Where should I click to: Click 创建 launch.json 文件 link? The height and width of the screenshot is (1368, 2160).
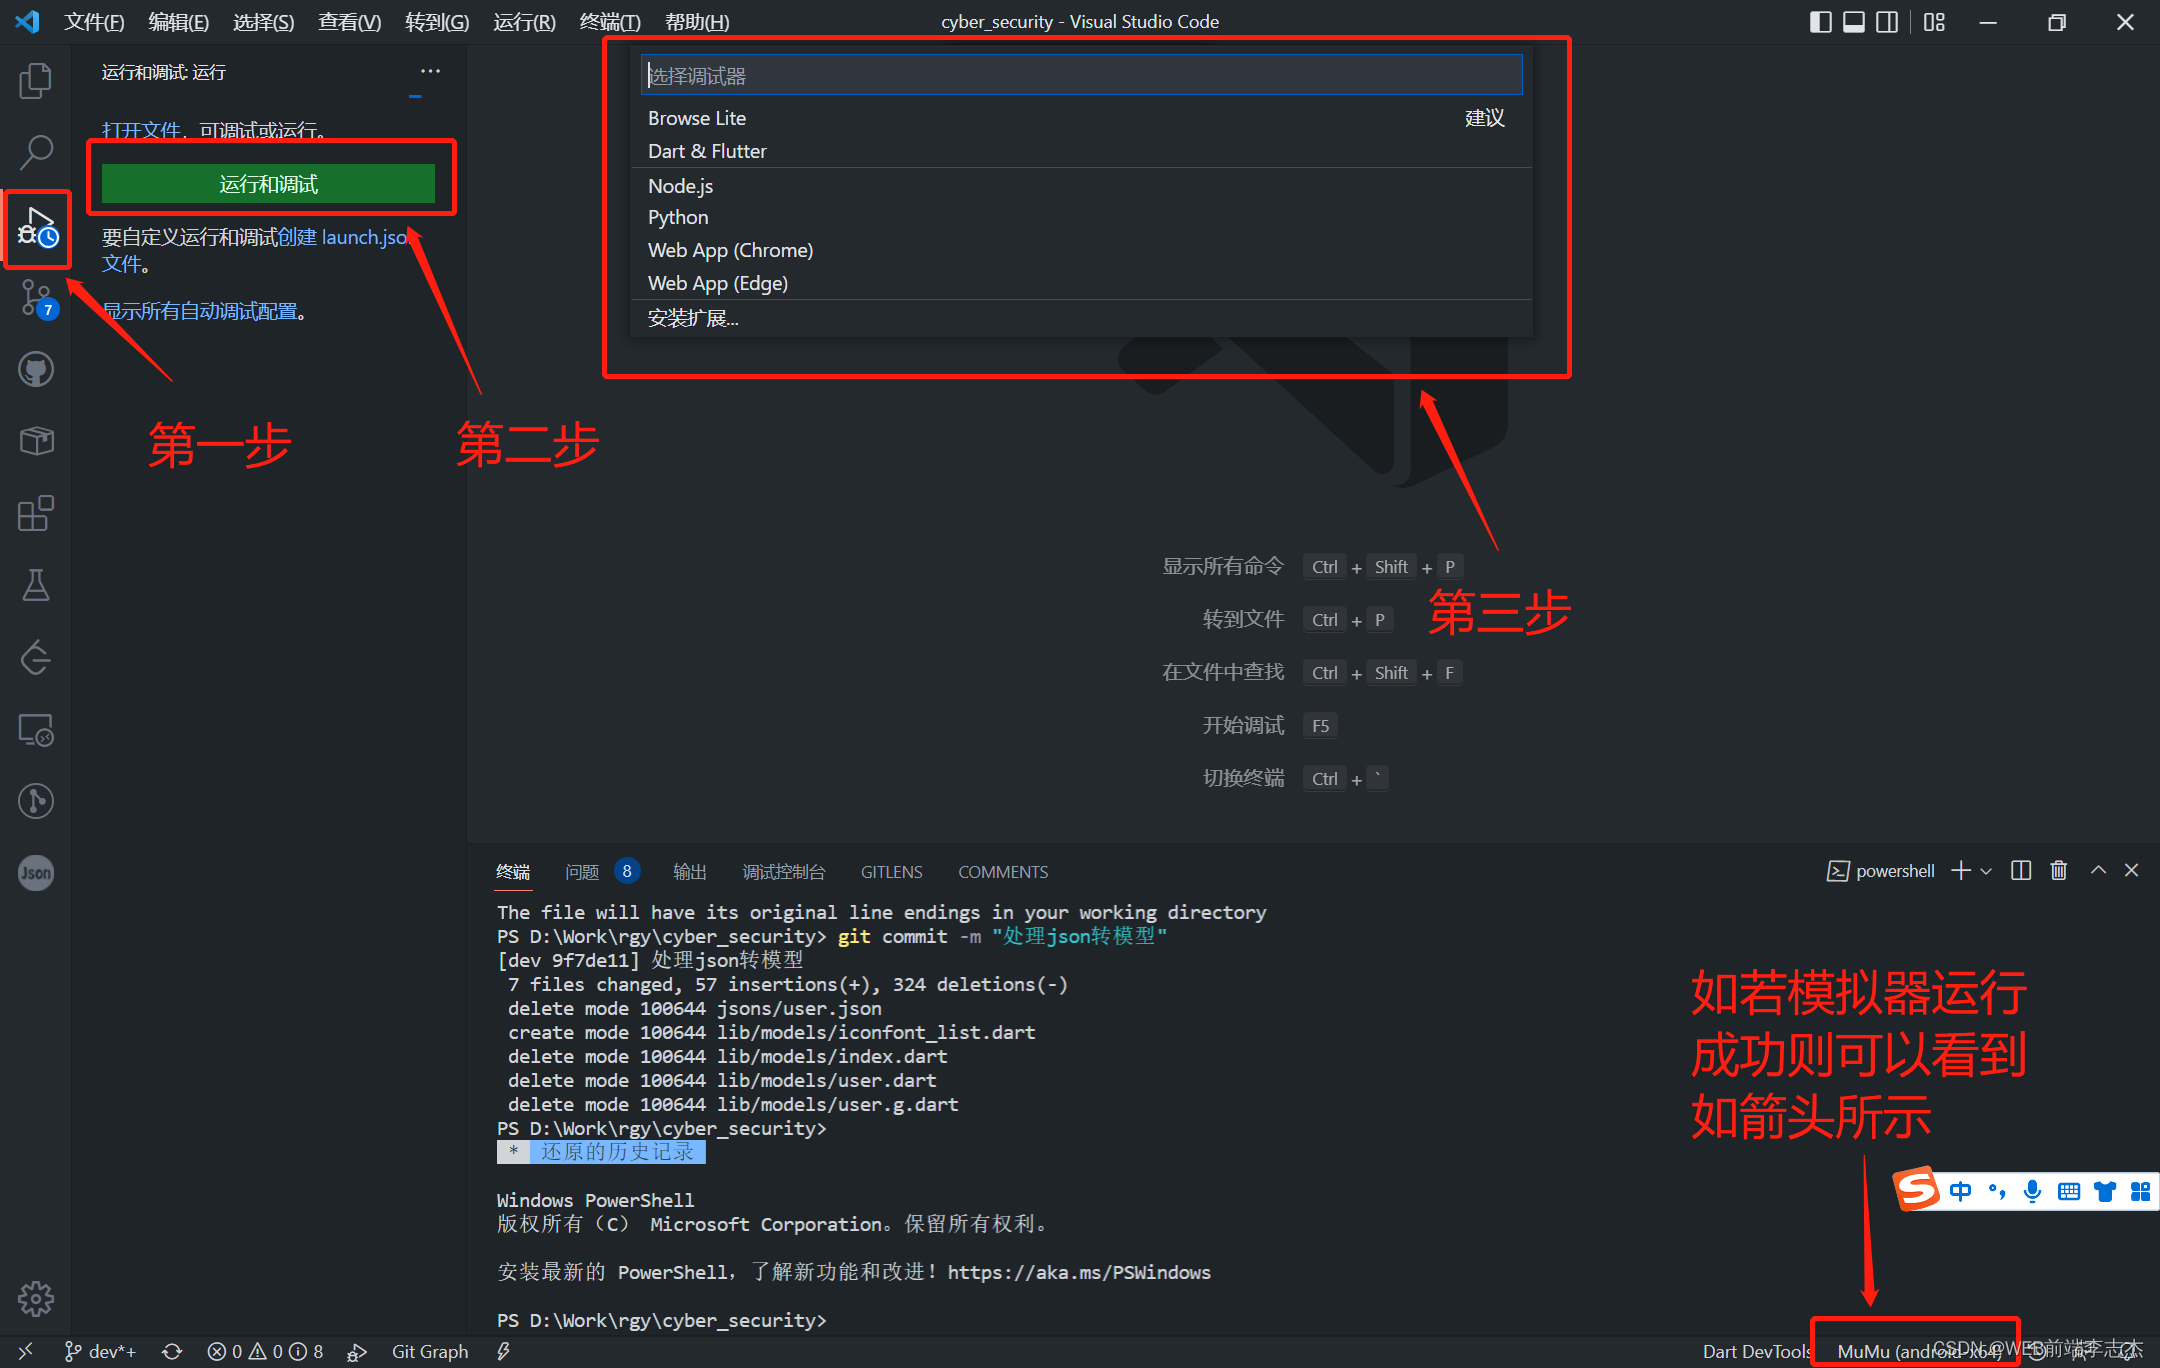coord(256,250)
